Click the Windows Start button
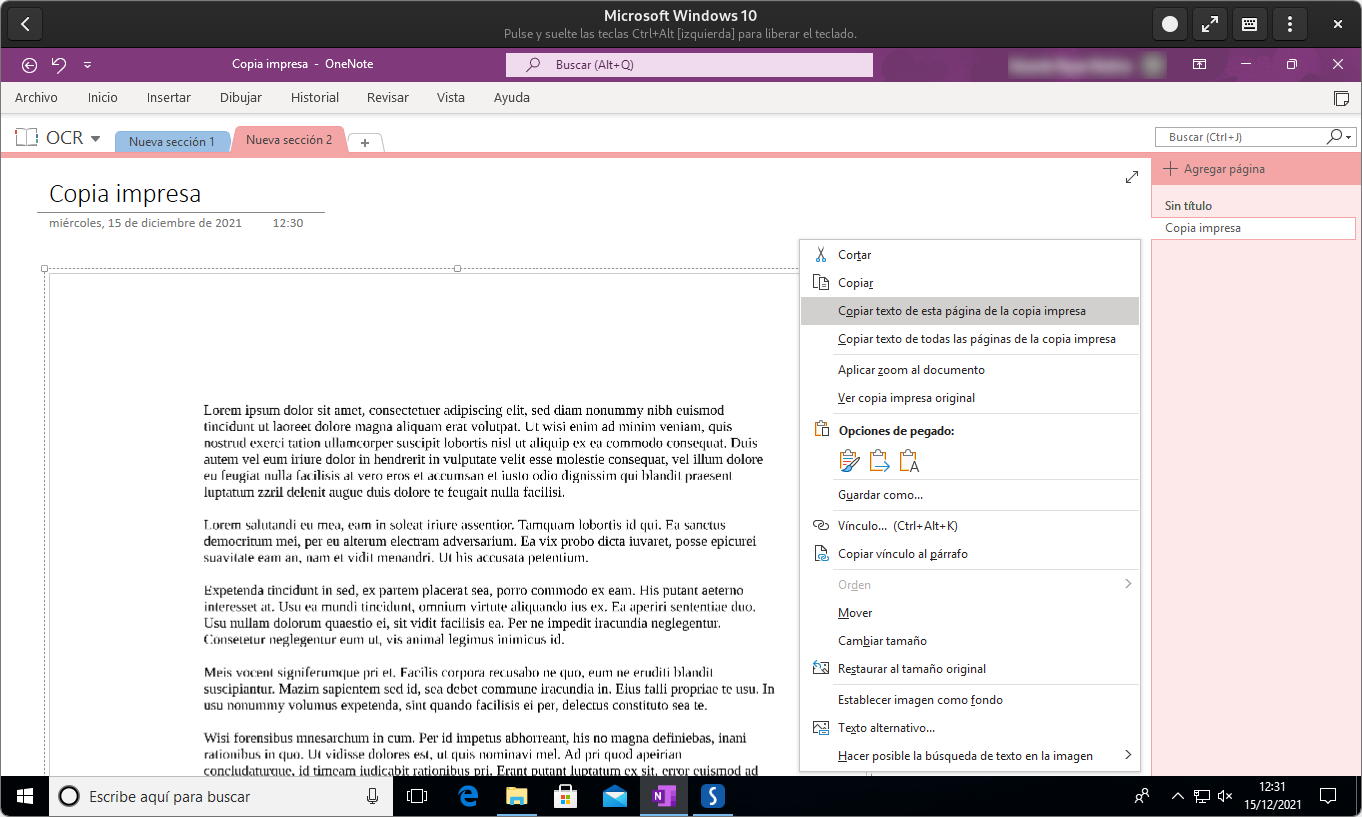 click(x=24, y=797)
